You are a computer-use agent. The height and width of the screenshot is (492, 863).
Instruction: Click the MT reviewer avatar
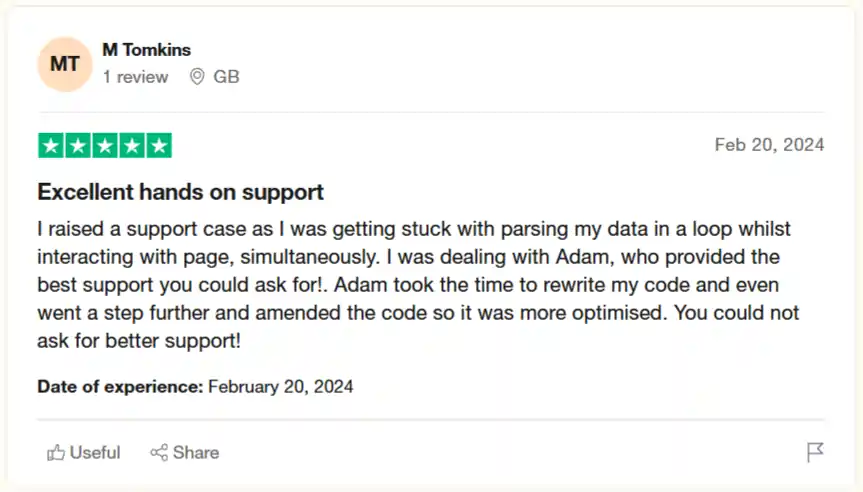click(x=65, y=65)
